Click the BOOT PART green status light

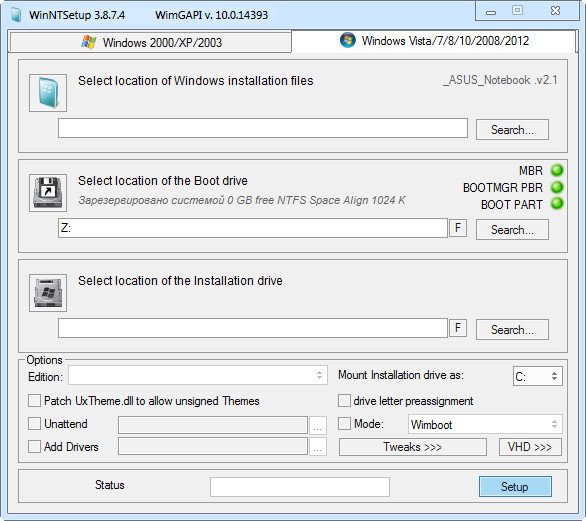point(557,204)
